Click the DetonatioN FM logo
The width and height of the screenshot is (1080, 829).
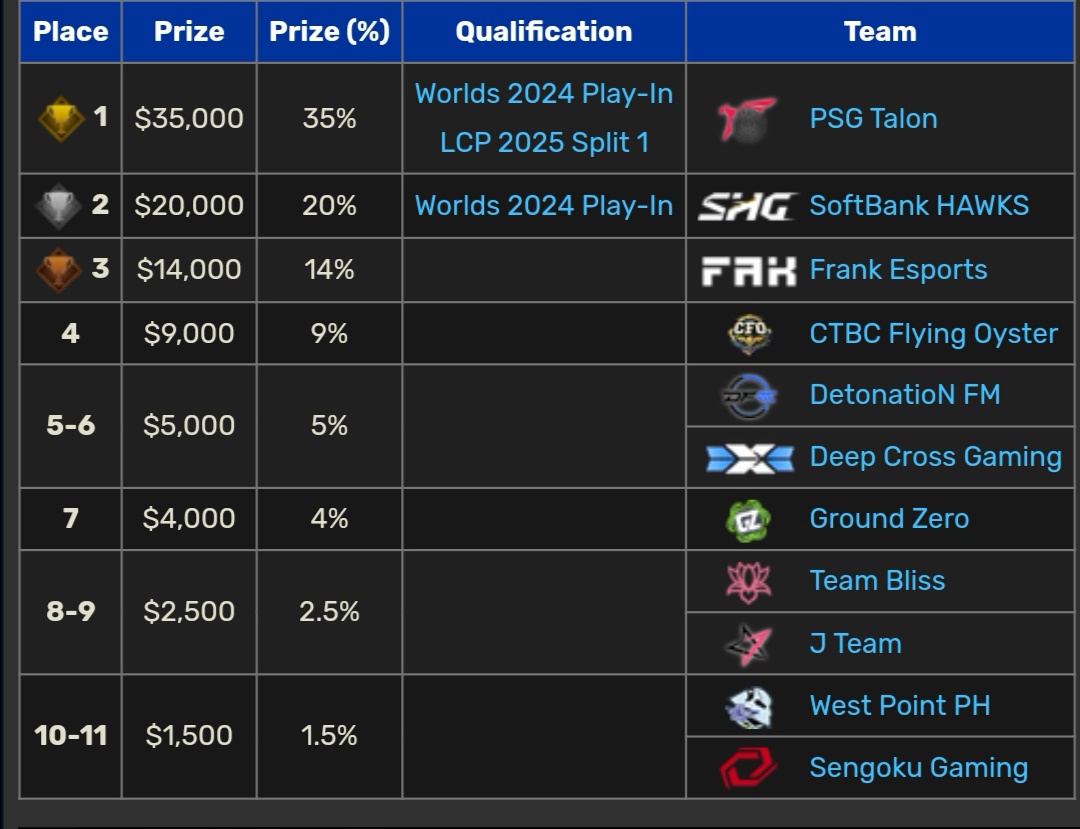[749, 396]
